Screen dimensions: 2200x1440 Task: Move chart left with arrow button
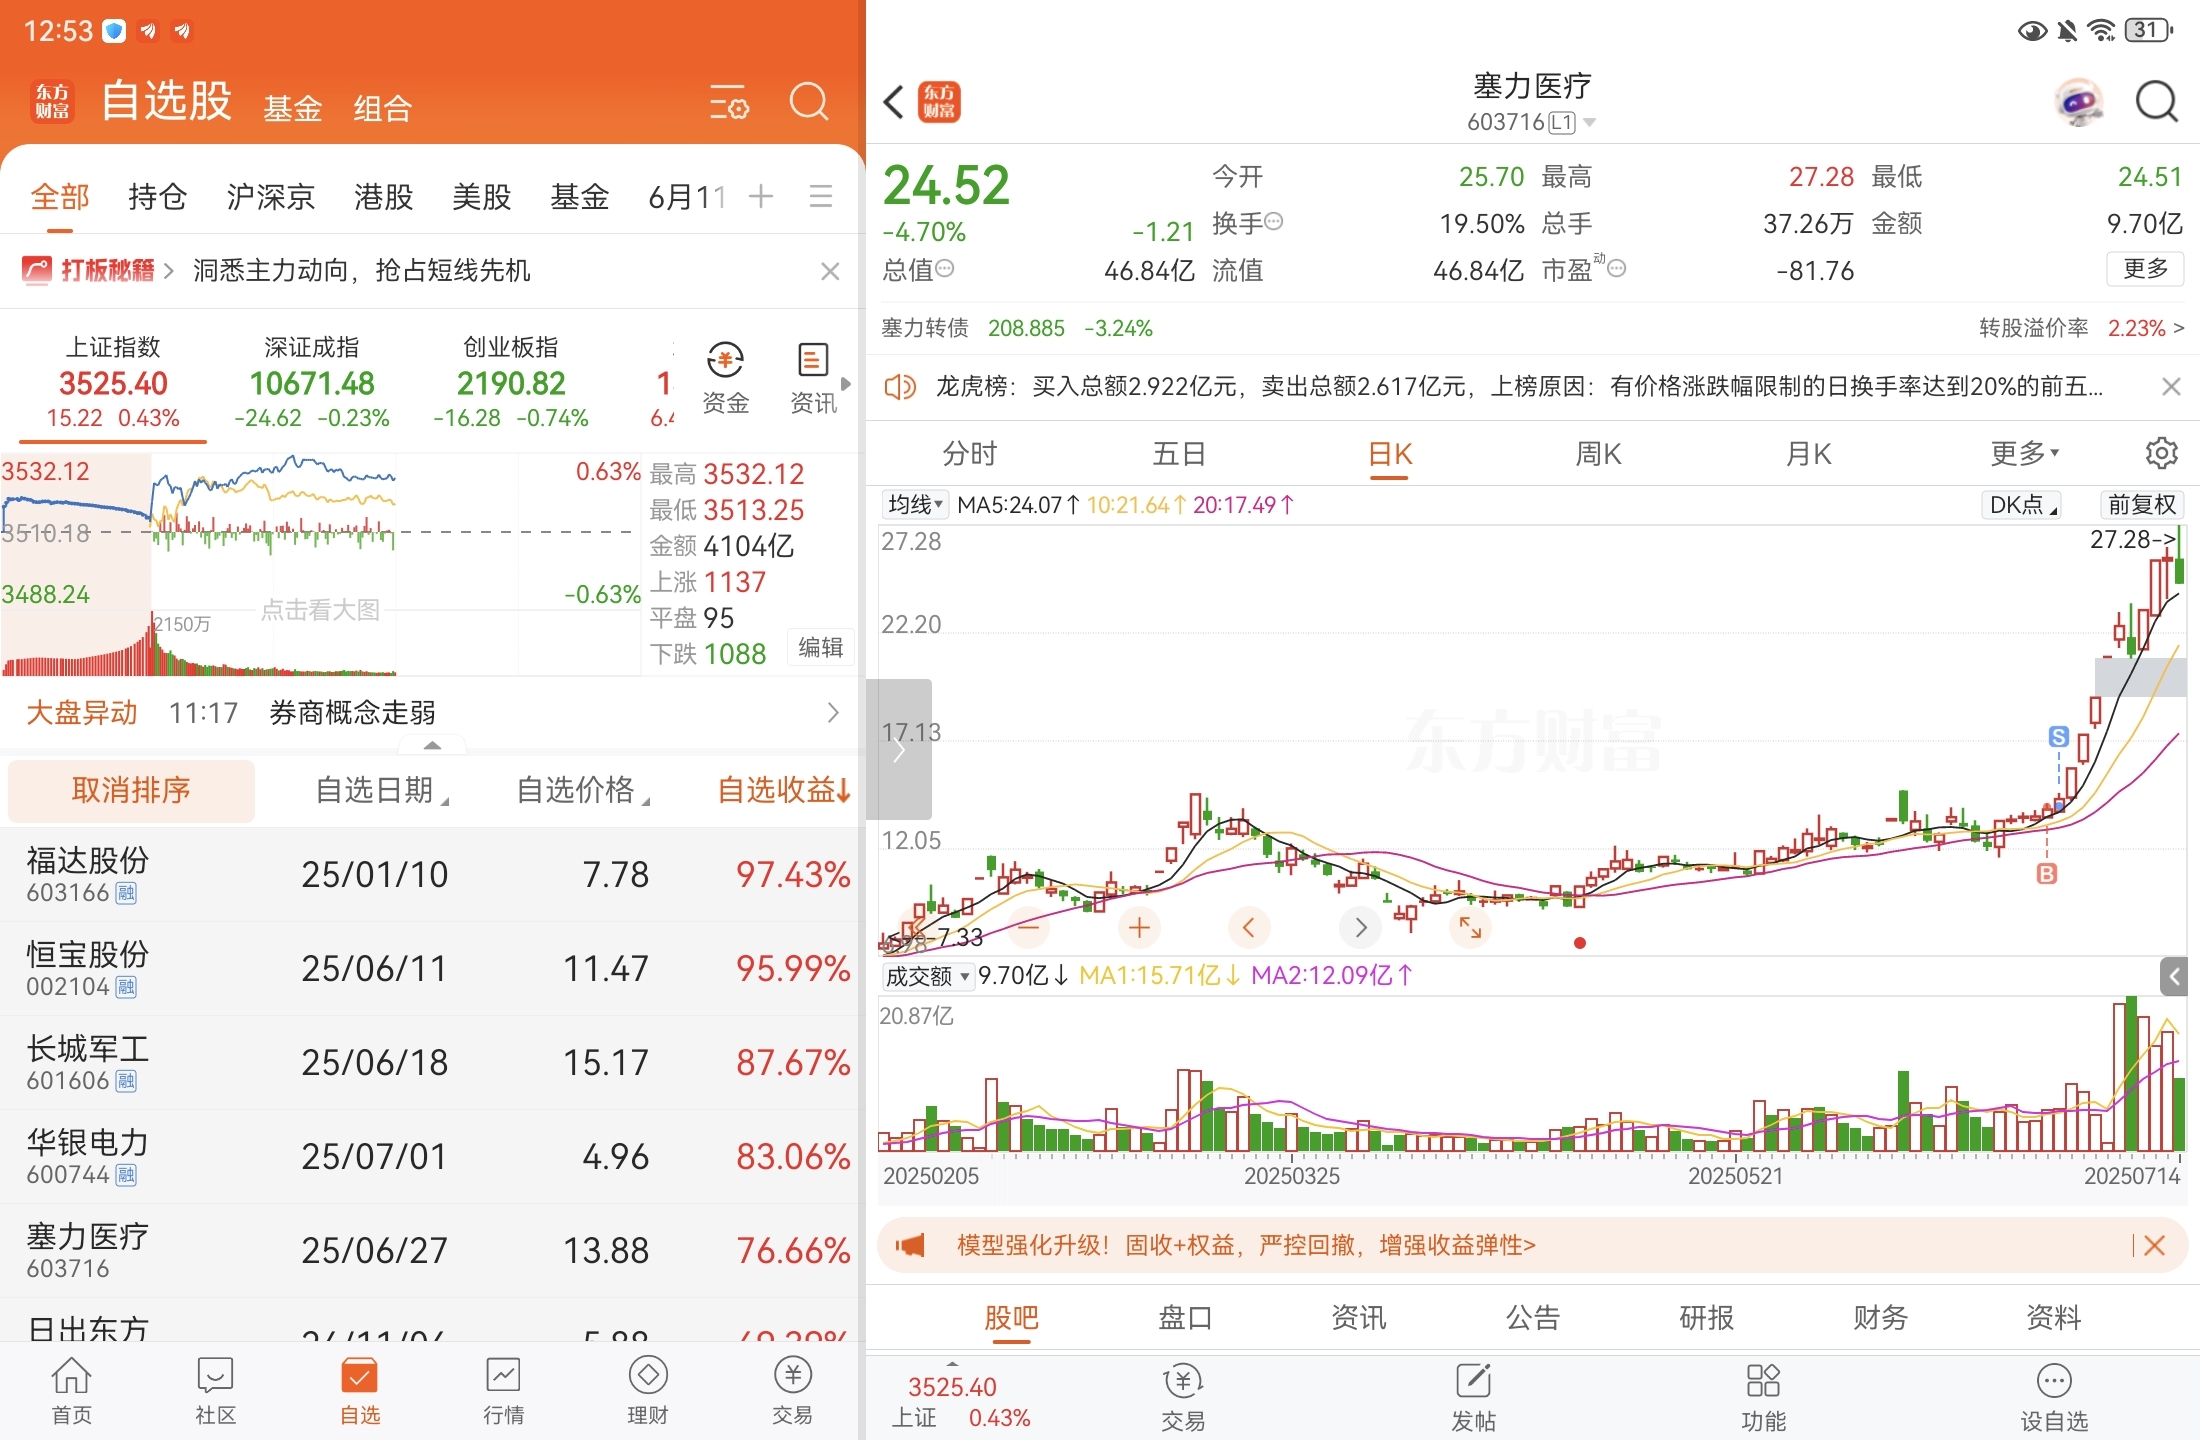1249,928
